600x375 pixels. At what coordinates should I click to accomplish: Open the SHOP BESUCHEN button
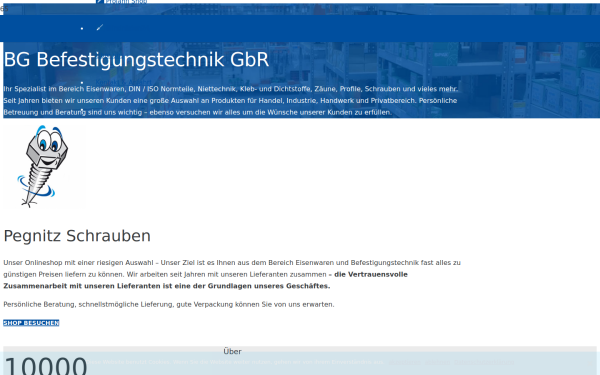click(31, 323)
